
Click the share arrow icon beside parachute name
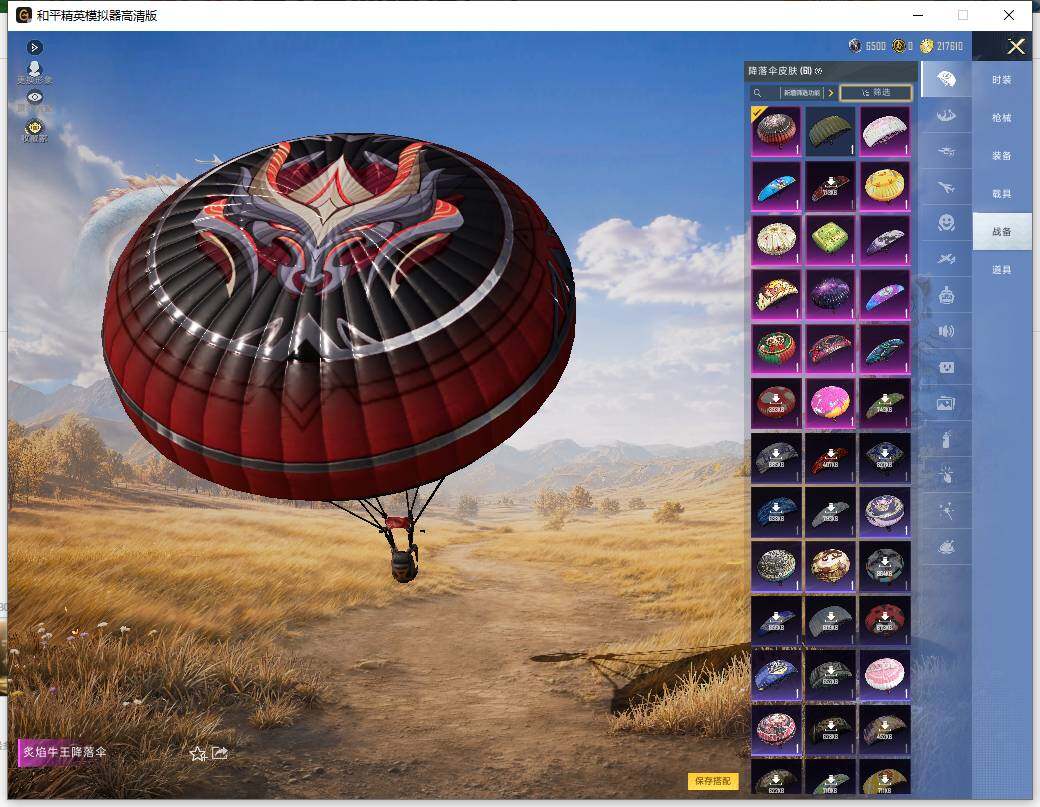[x=220, y=753]
